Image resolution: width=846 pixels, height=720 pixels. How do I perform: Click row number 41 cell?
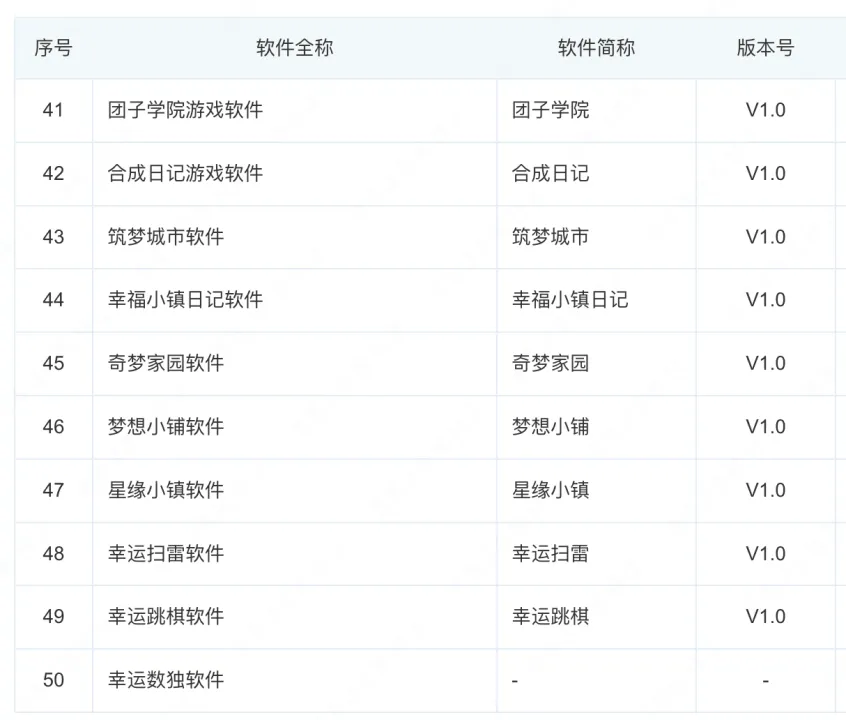point(53,110)
